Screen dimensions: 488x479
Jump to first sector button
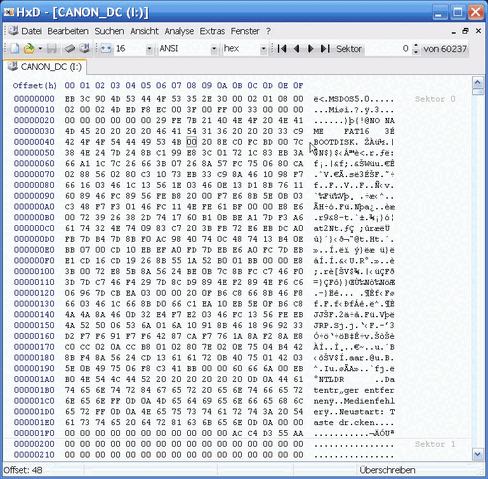click(282, 49)
